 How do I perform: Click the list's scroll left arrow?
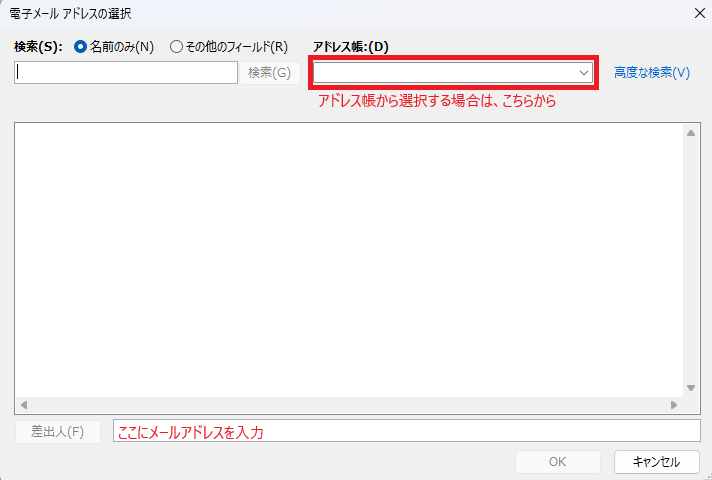[23, 405]
